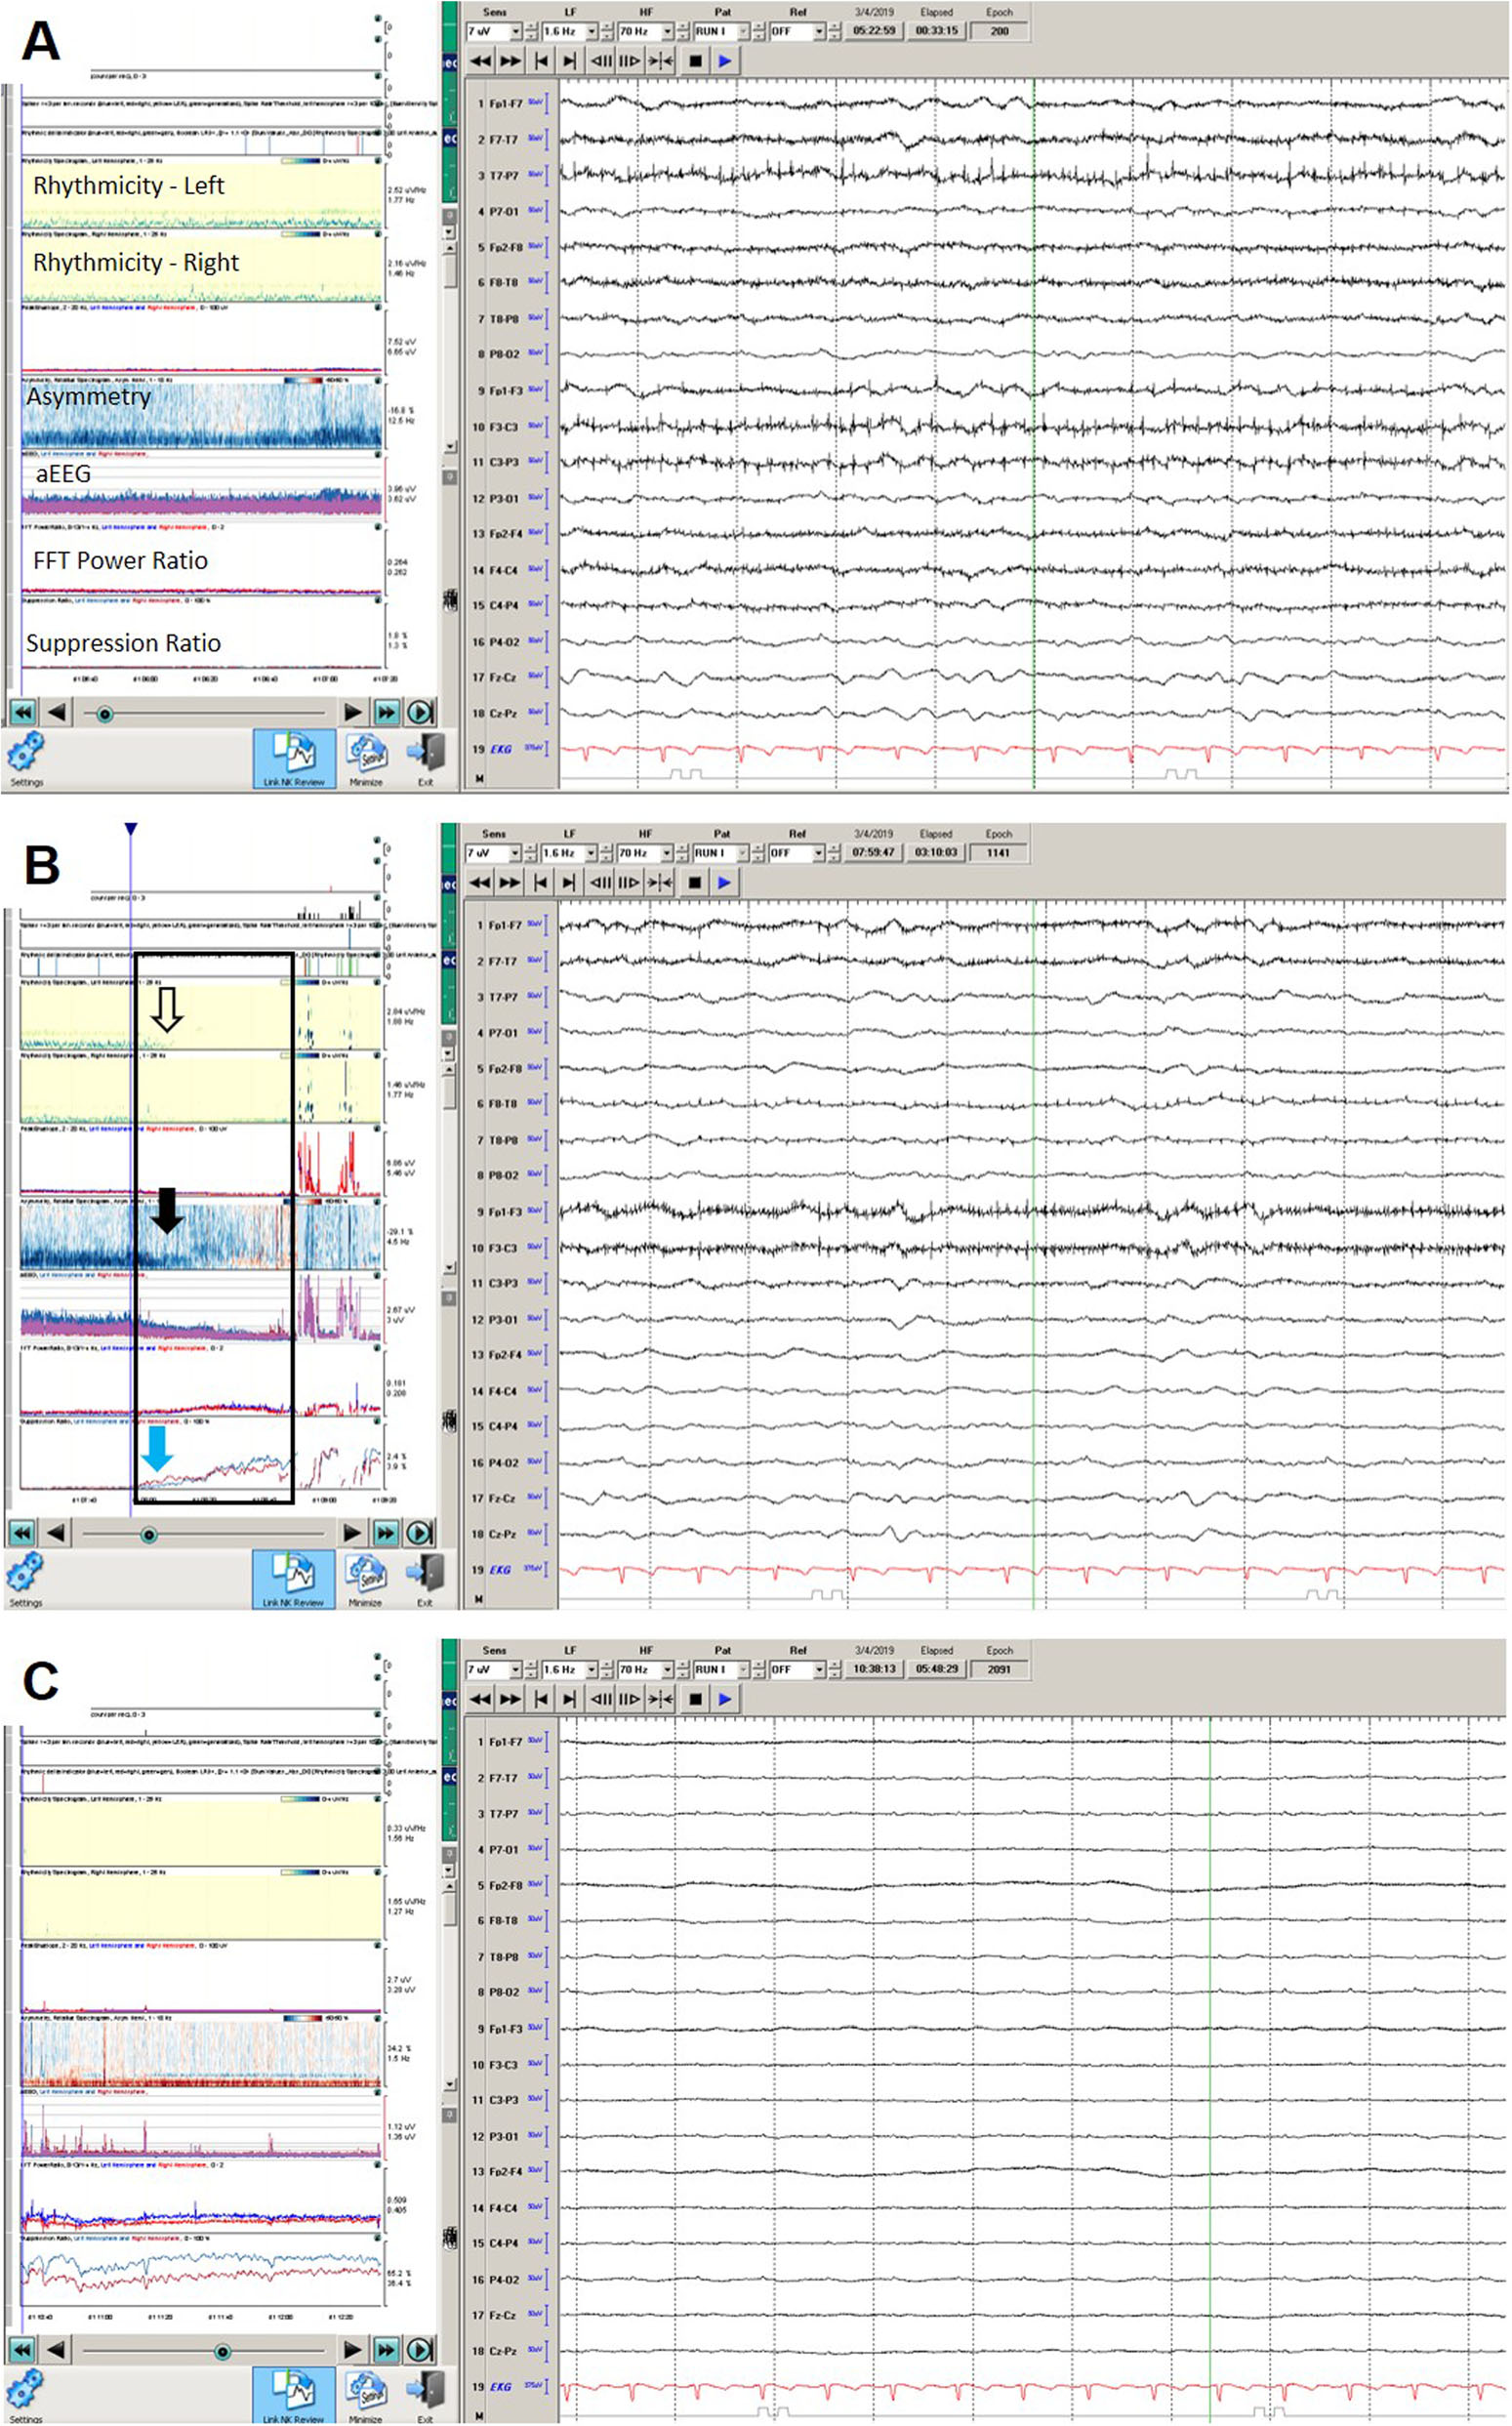
Task: Open the Sens 7 uV dropdown in panel A
Action: pyautogui.click(x=516, y=32)
